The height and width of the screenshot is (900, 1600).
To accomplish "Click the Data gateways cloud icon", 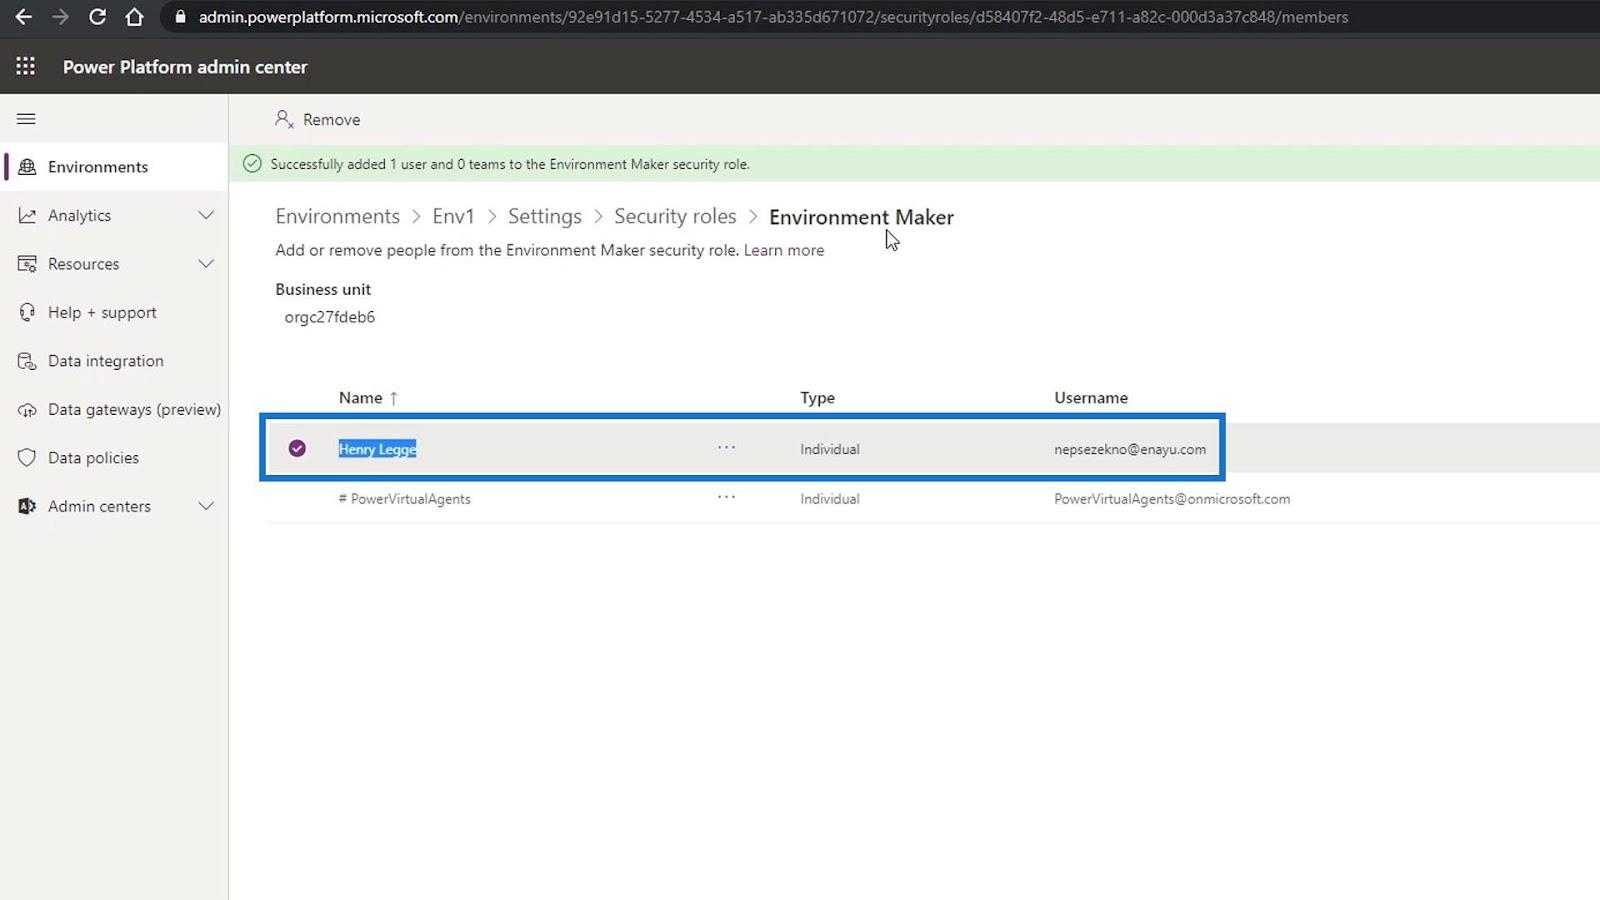I will pos(27,410).
